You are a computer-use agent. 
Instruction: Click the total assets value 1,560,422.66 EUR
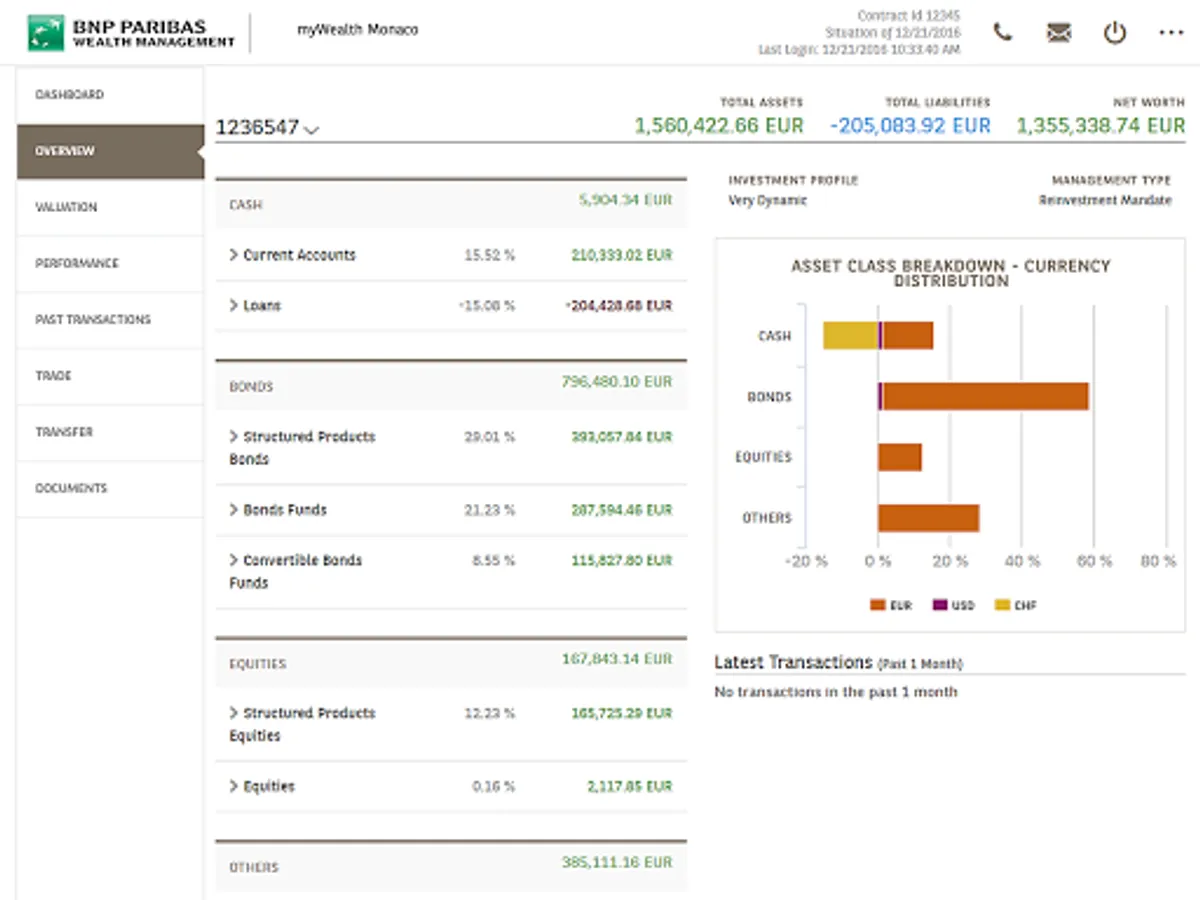(719, 126)
